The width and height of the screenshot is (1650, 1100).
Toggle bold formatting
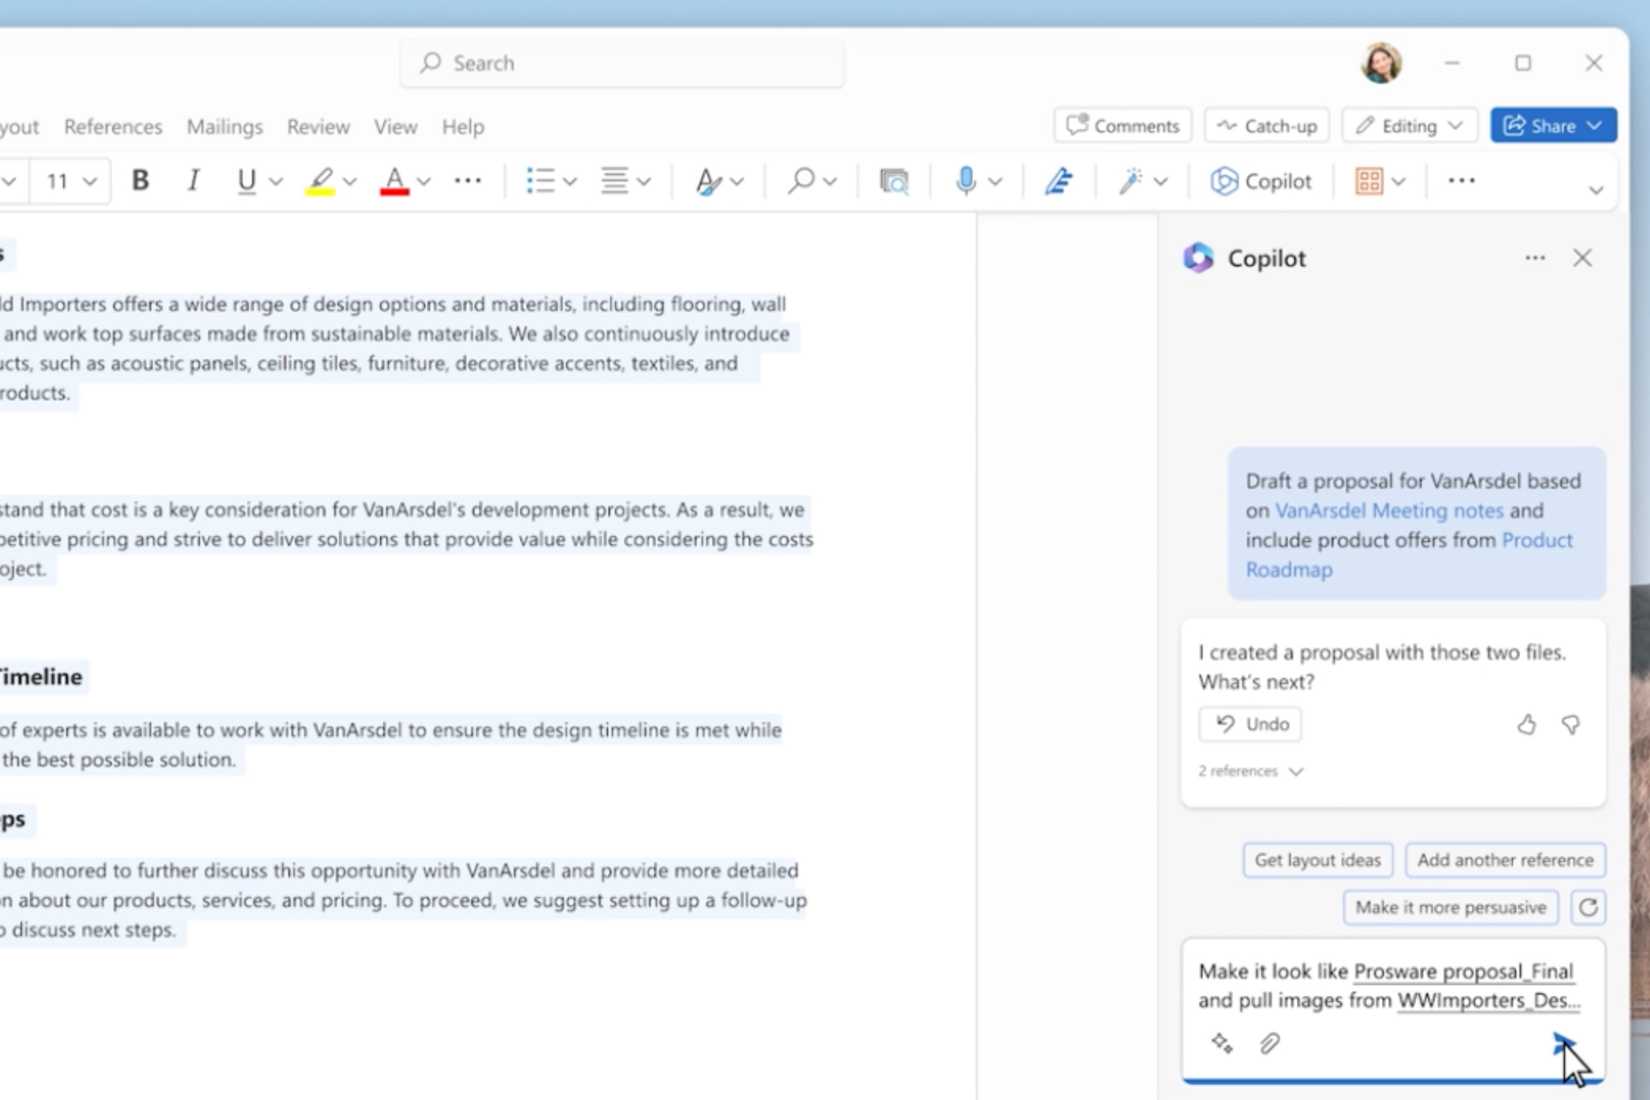pyautogui.click(x=140, y=181)
